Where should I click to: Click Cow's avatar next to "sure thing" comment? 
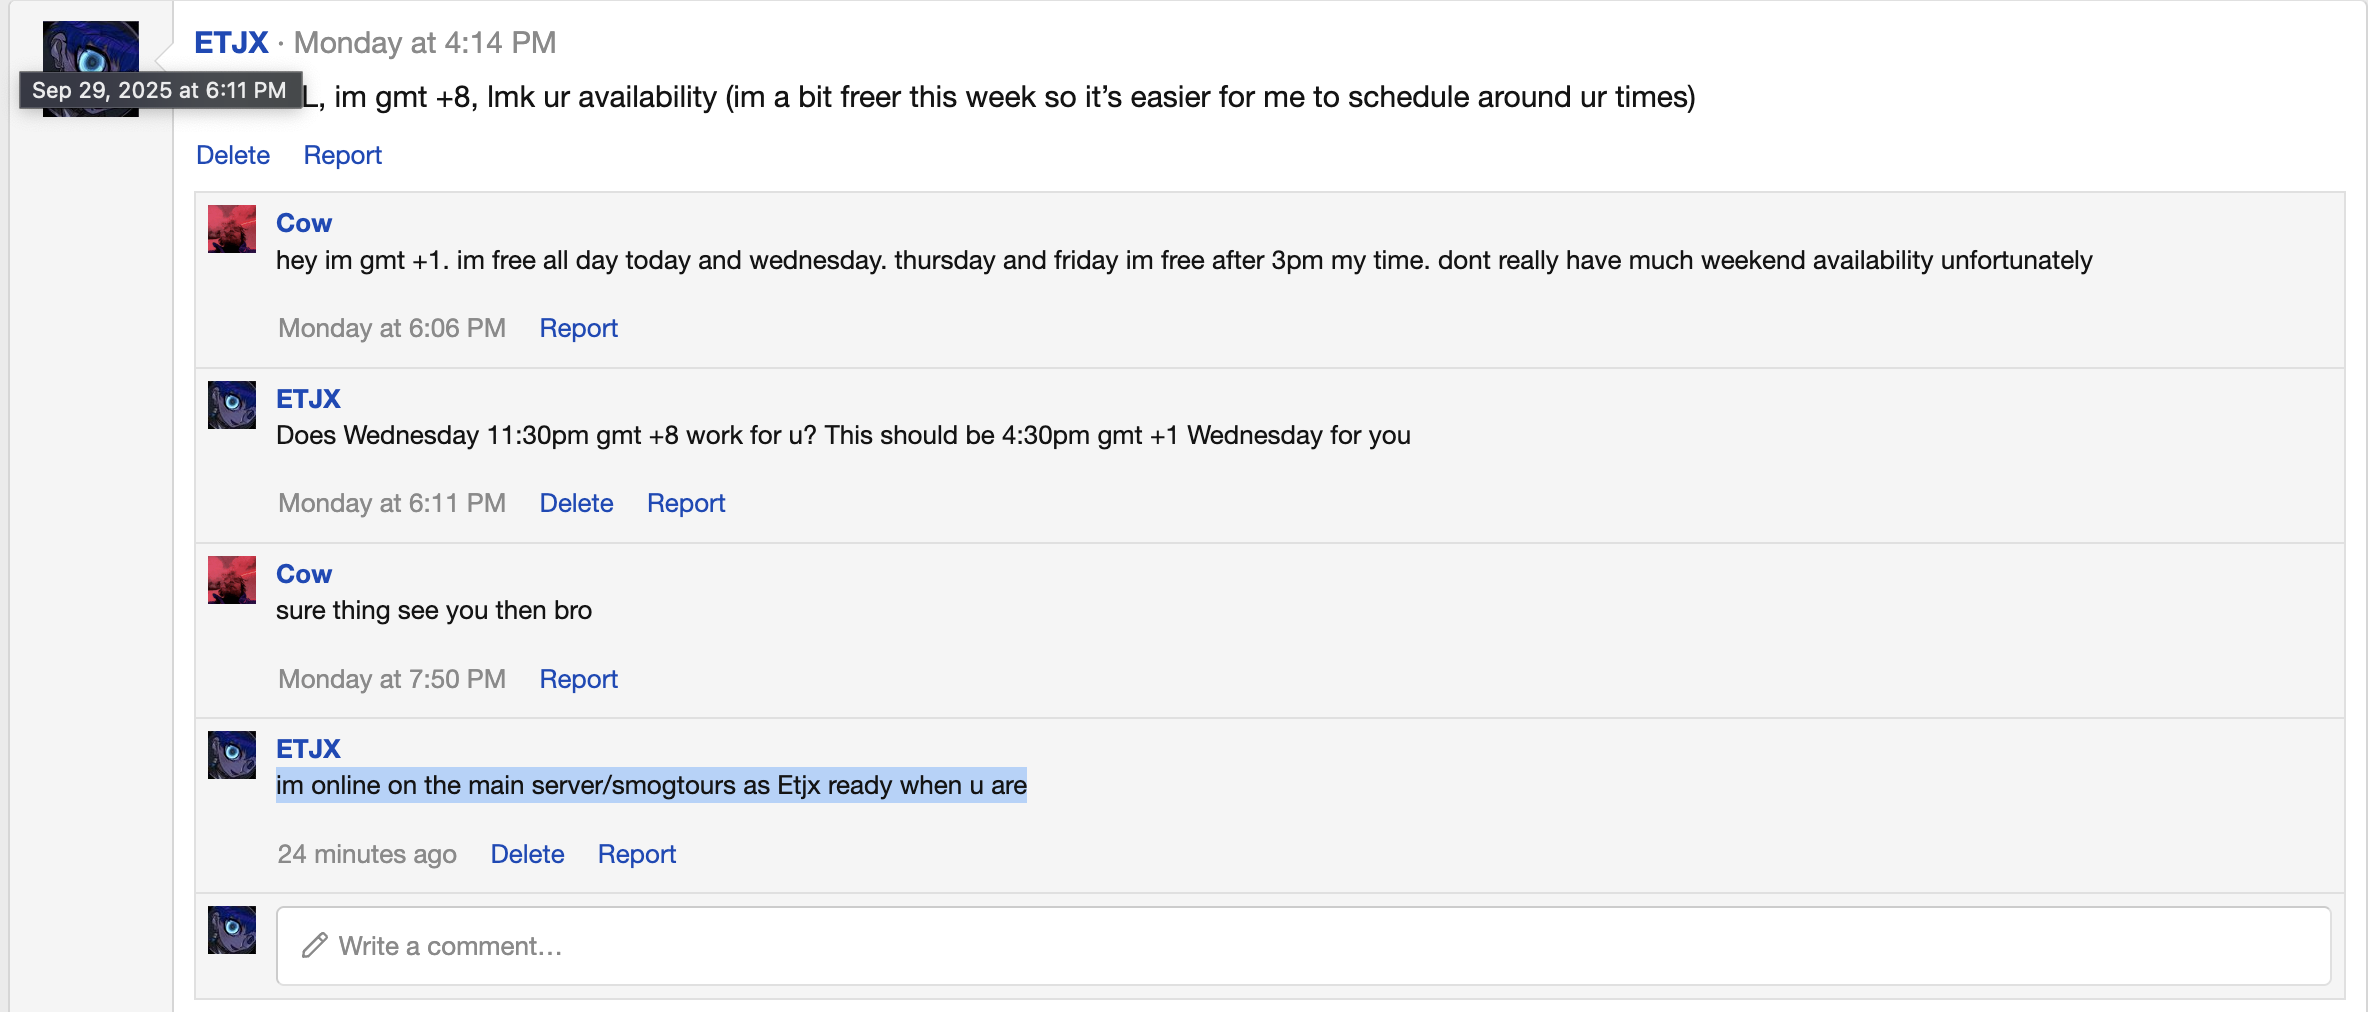click(x=232, y=580)
